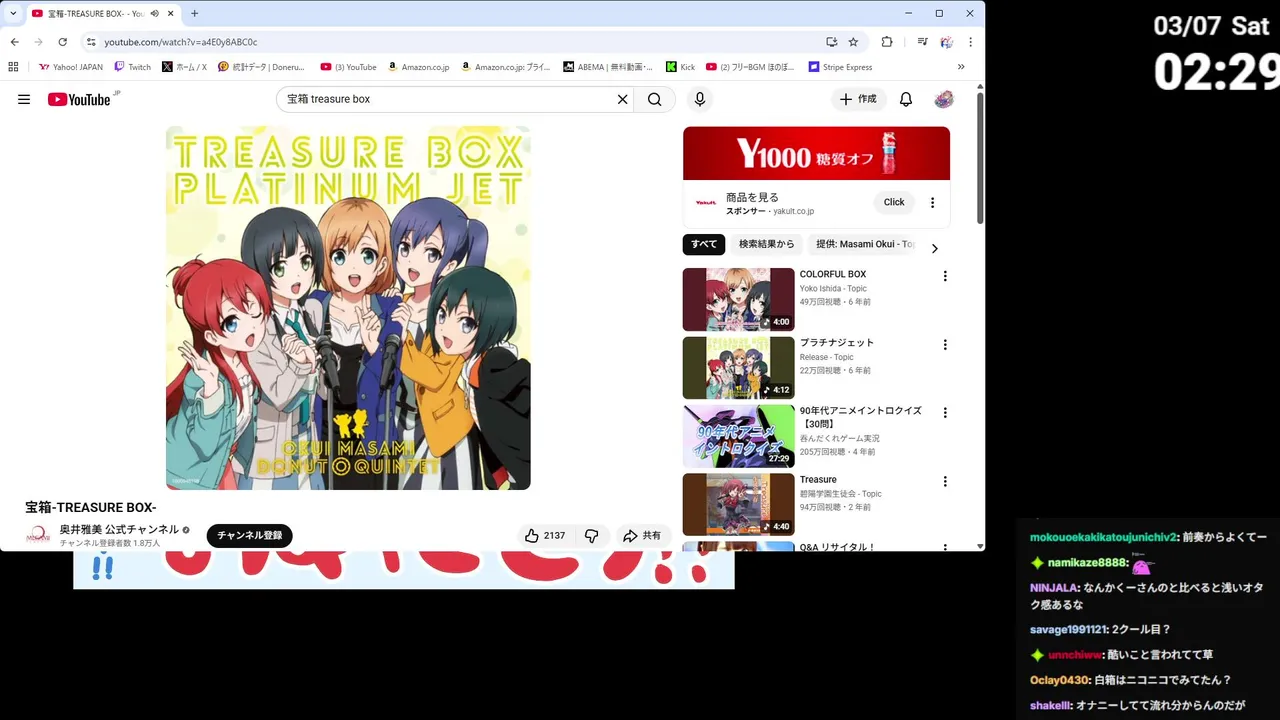Open a new browser tab
The image size is (1280, 720).
coord(194,14)
